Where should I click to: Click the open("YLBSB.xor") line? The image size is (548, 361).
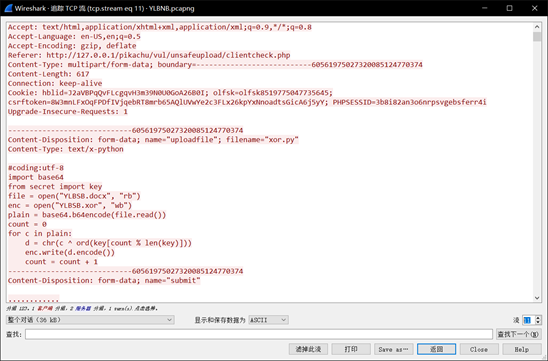(70, 206)
